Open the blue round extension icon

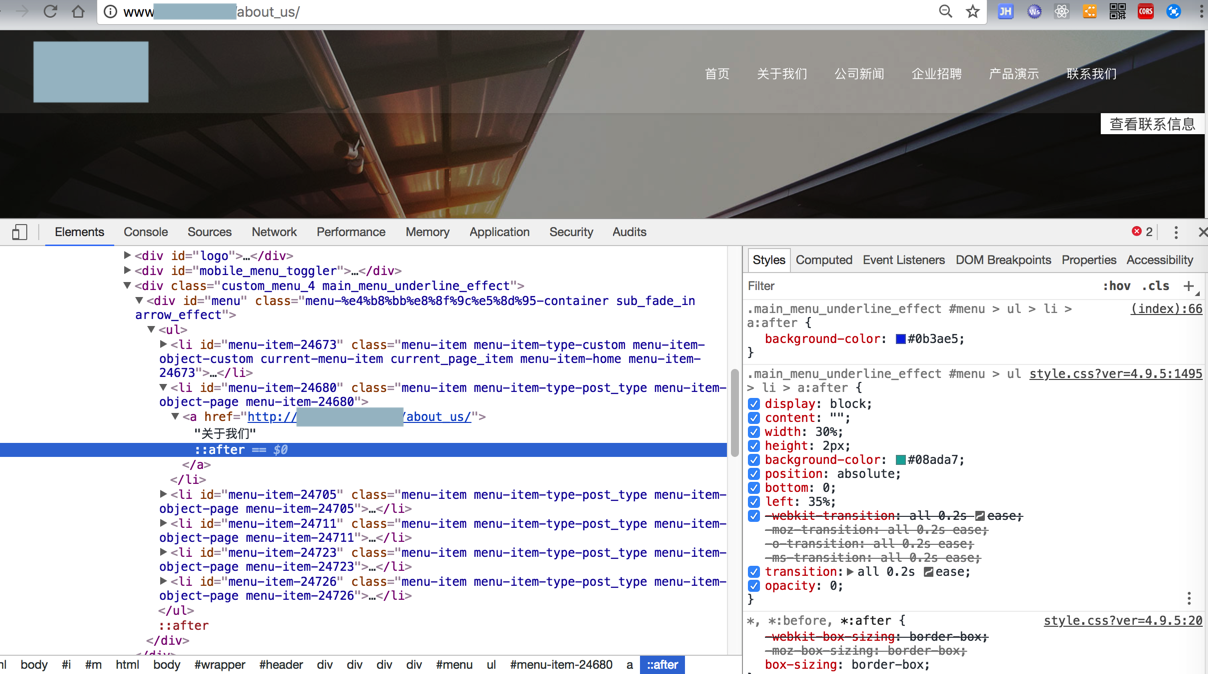click(x=1174, y=12)
